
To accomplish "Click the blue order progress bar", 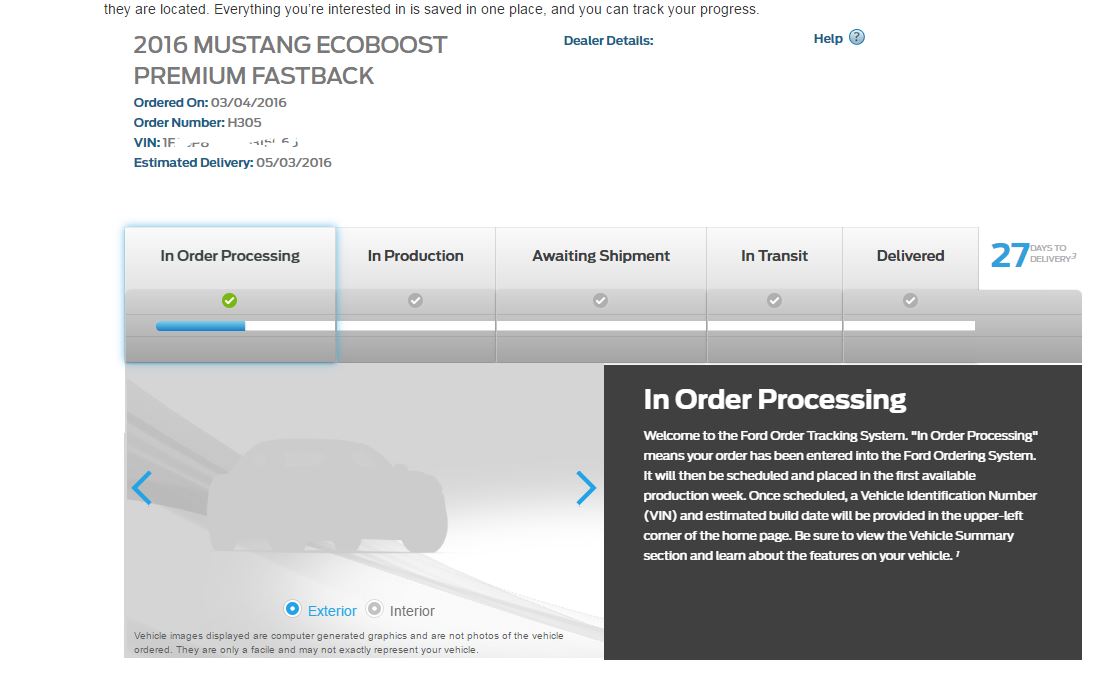I will point(200,326).
